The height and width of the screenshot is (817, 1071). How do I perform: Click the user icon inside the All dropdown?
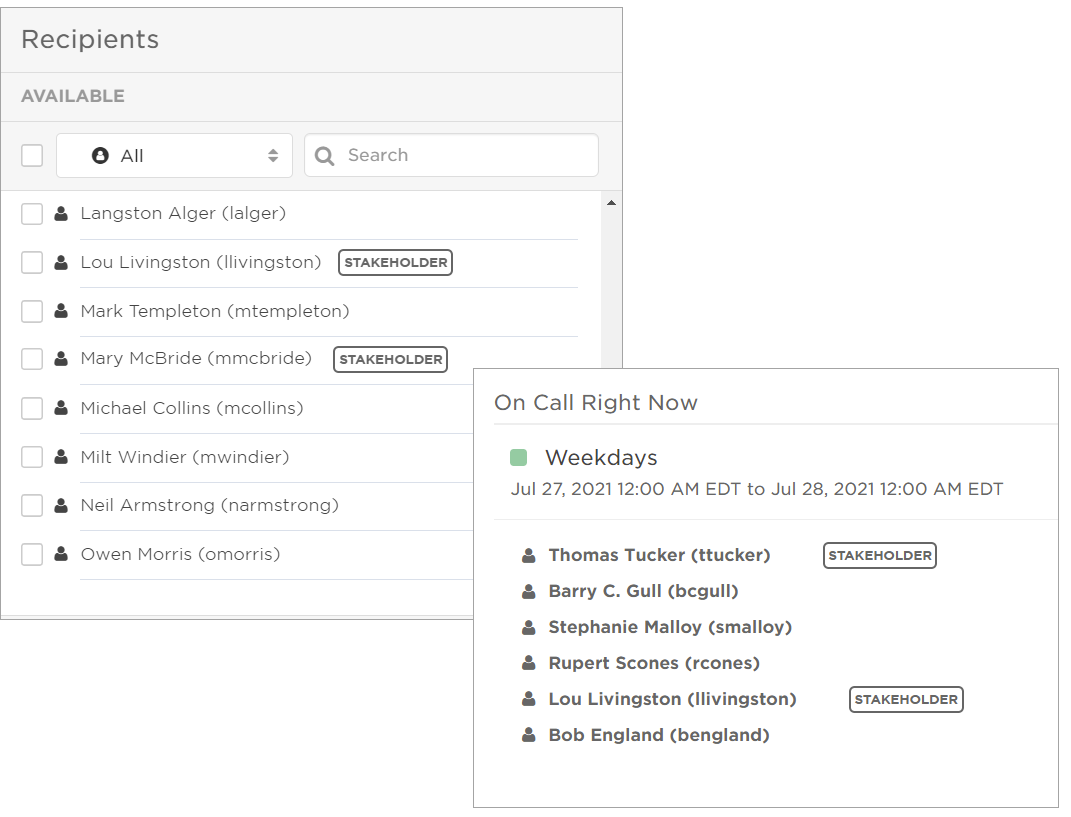[x=100, y=156]
